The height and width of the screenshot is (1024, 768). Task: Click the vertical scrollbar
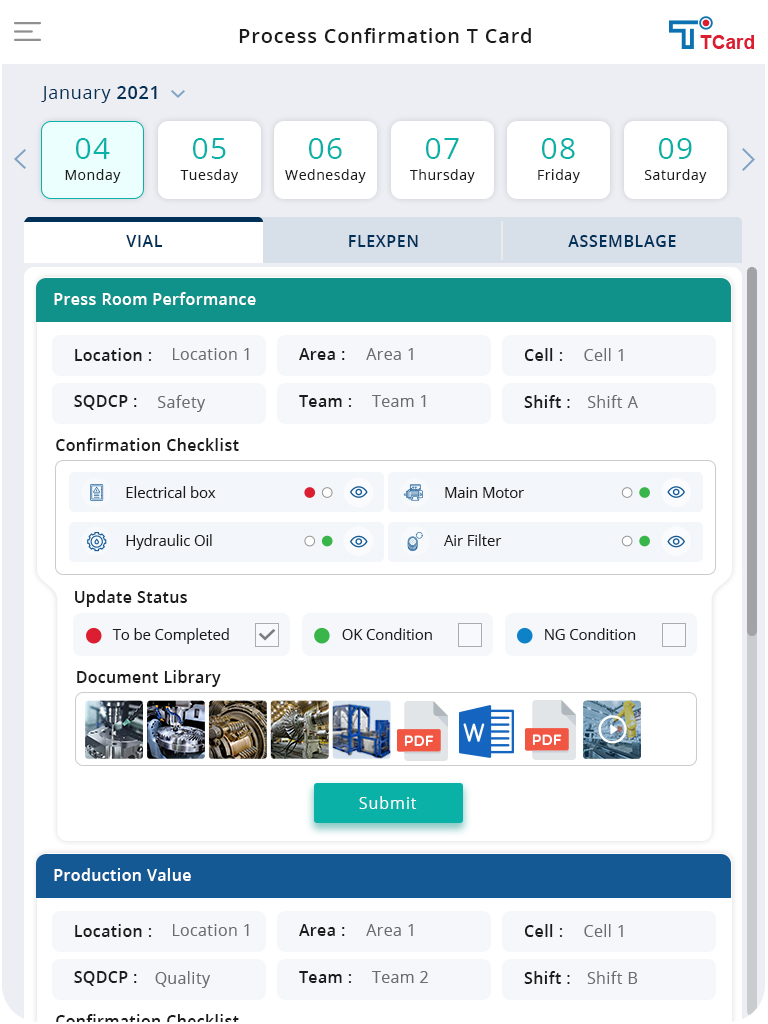pos(752,450)
